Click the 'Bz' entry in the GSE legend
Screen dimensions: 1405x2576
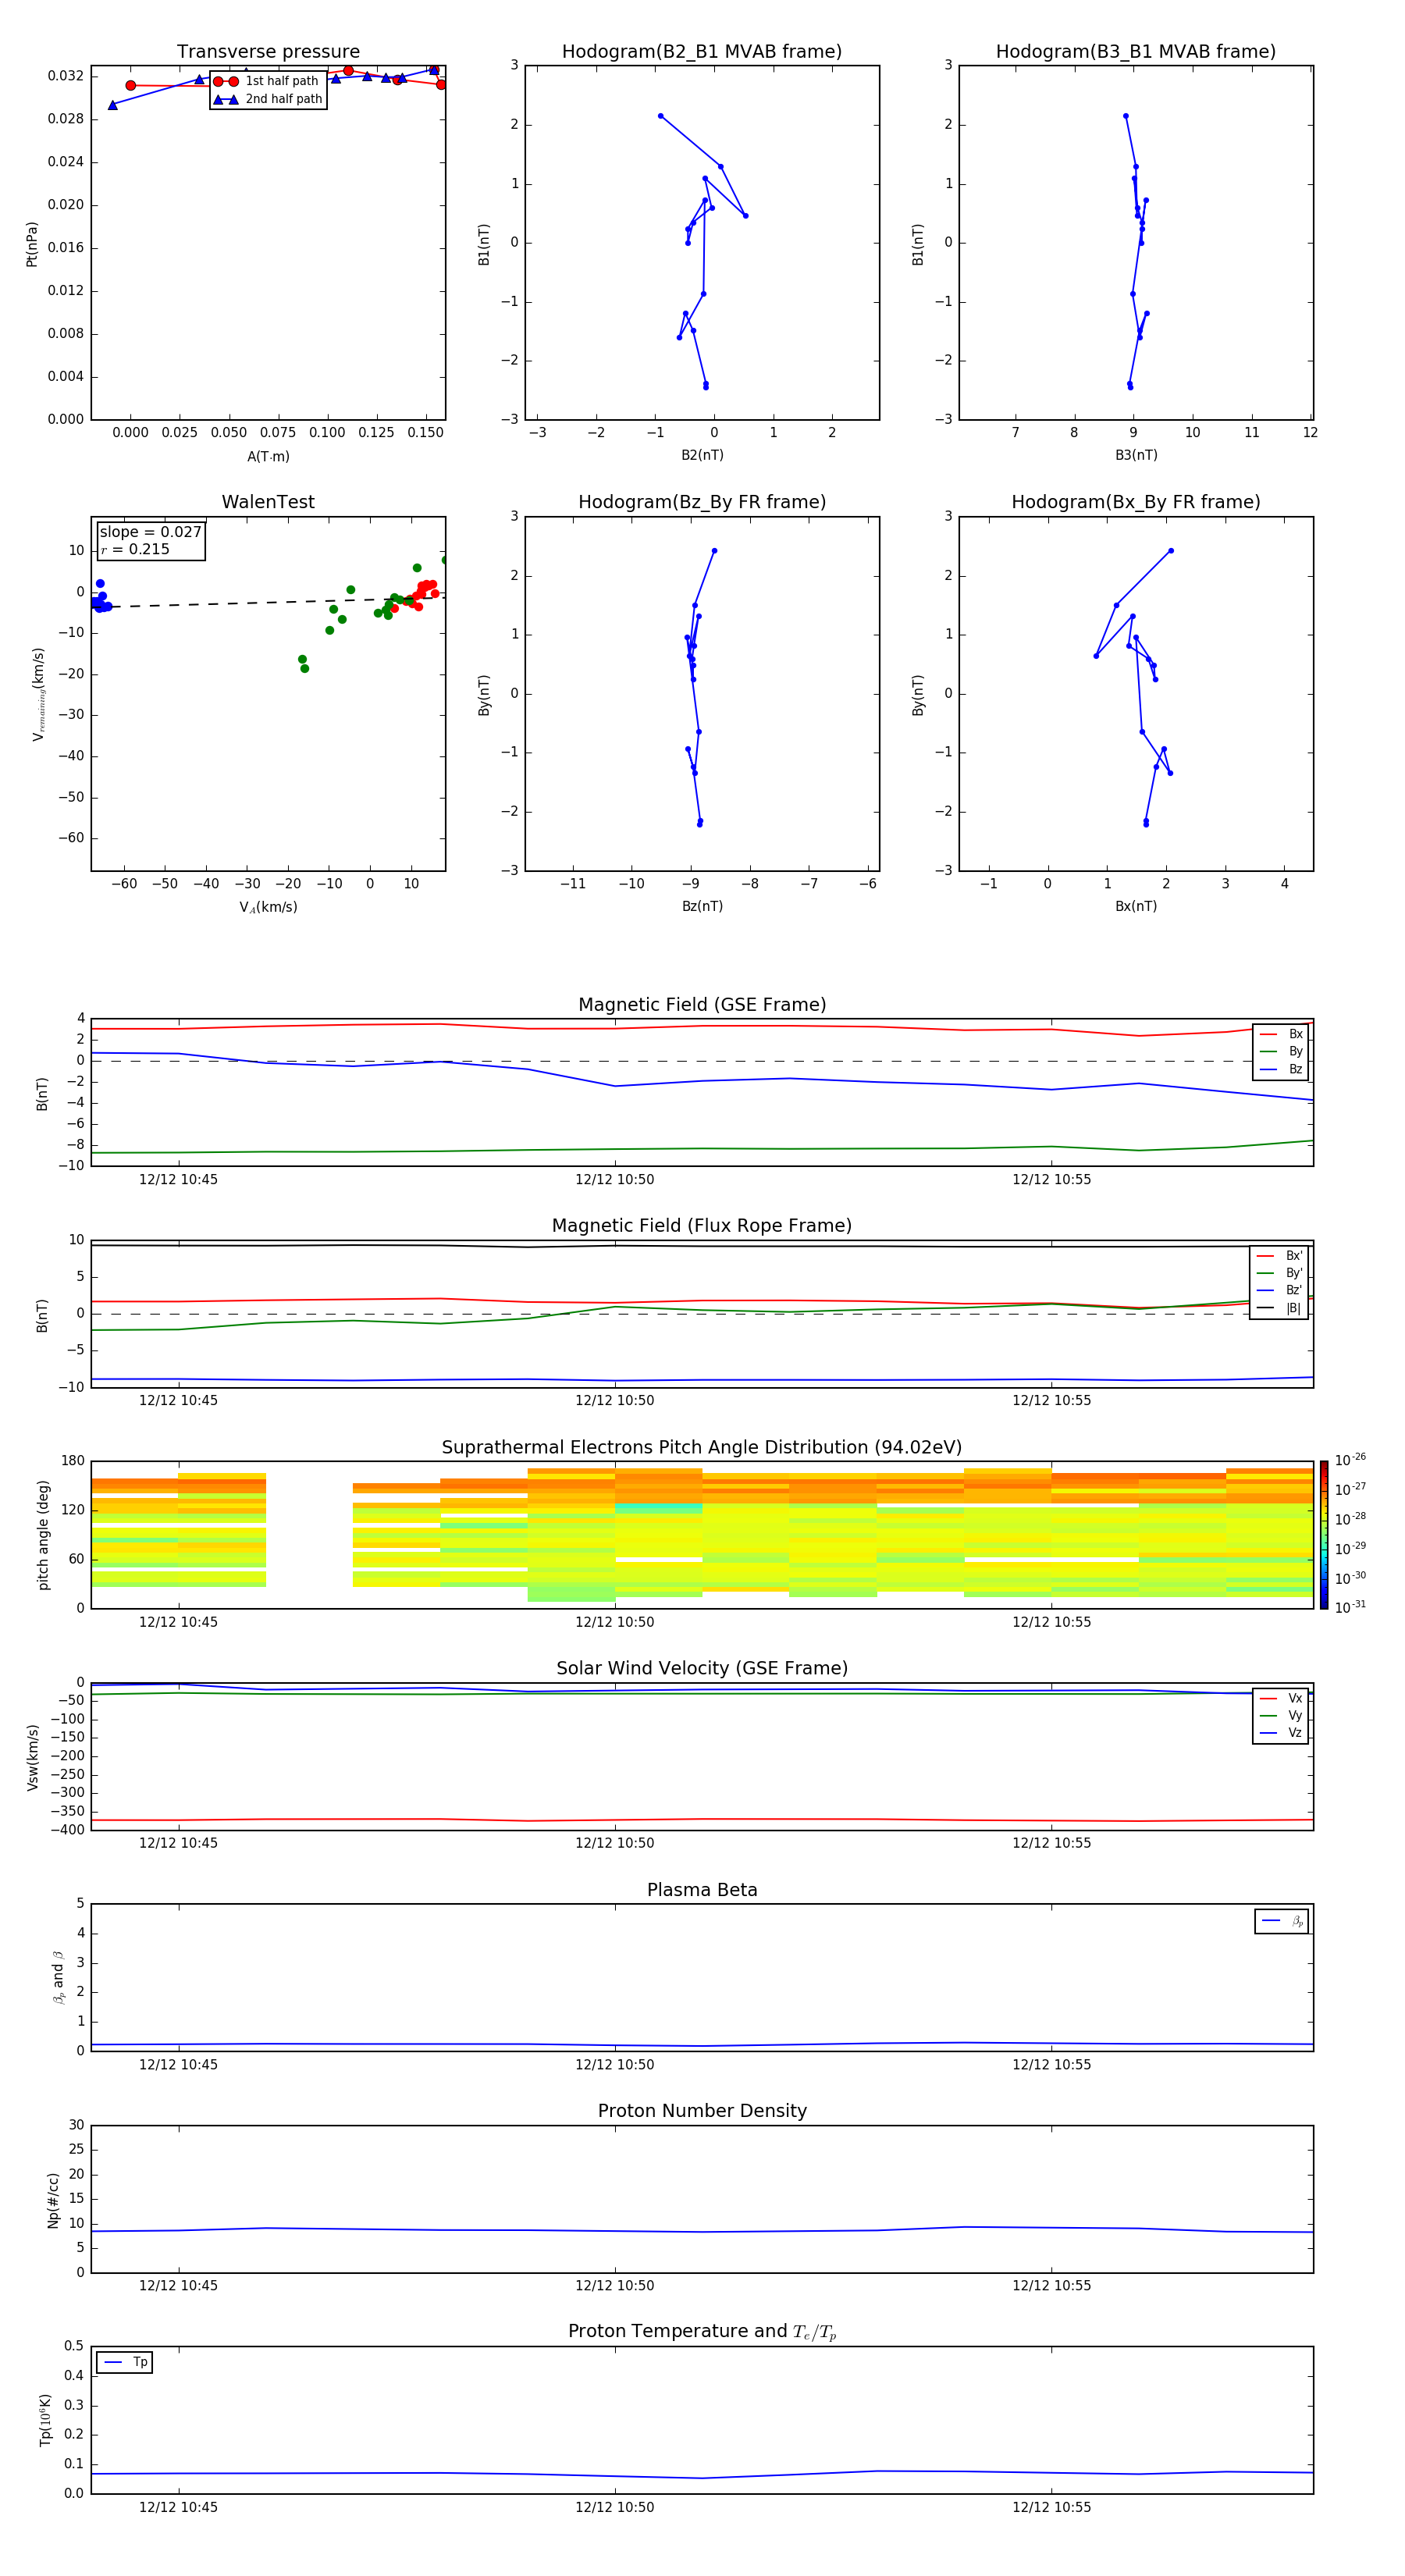(x=1281, y=1070)
